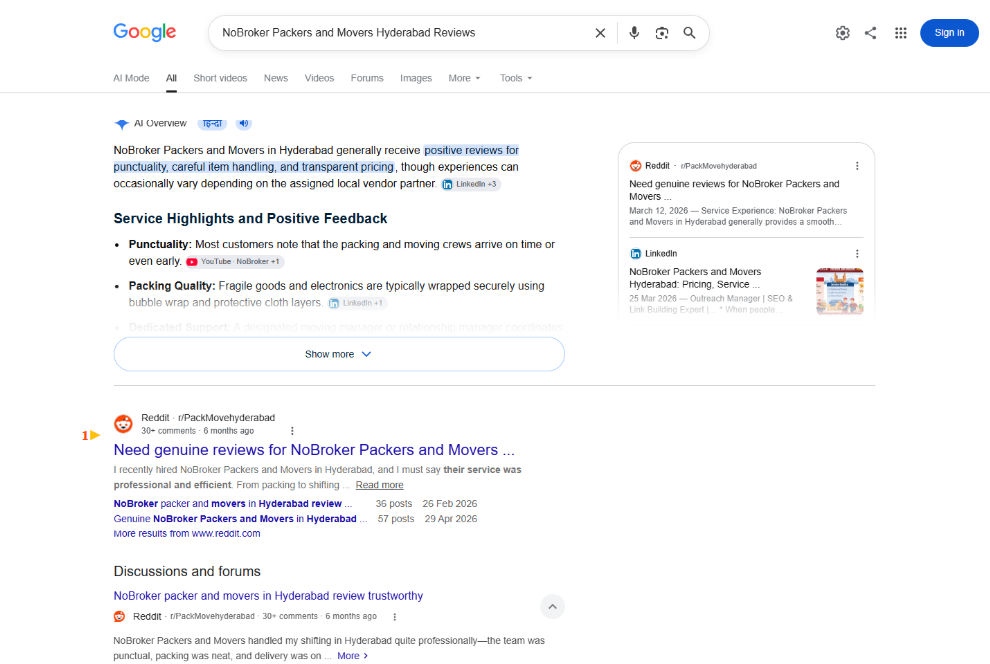Expand the Tools dropdown
The width and height of the screenshot is (990, 664).
[x=516, y=78]
